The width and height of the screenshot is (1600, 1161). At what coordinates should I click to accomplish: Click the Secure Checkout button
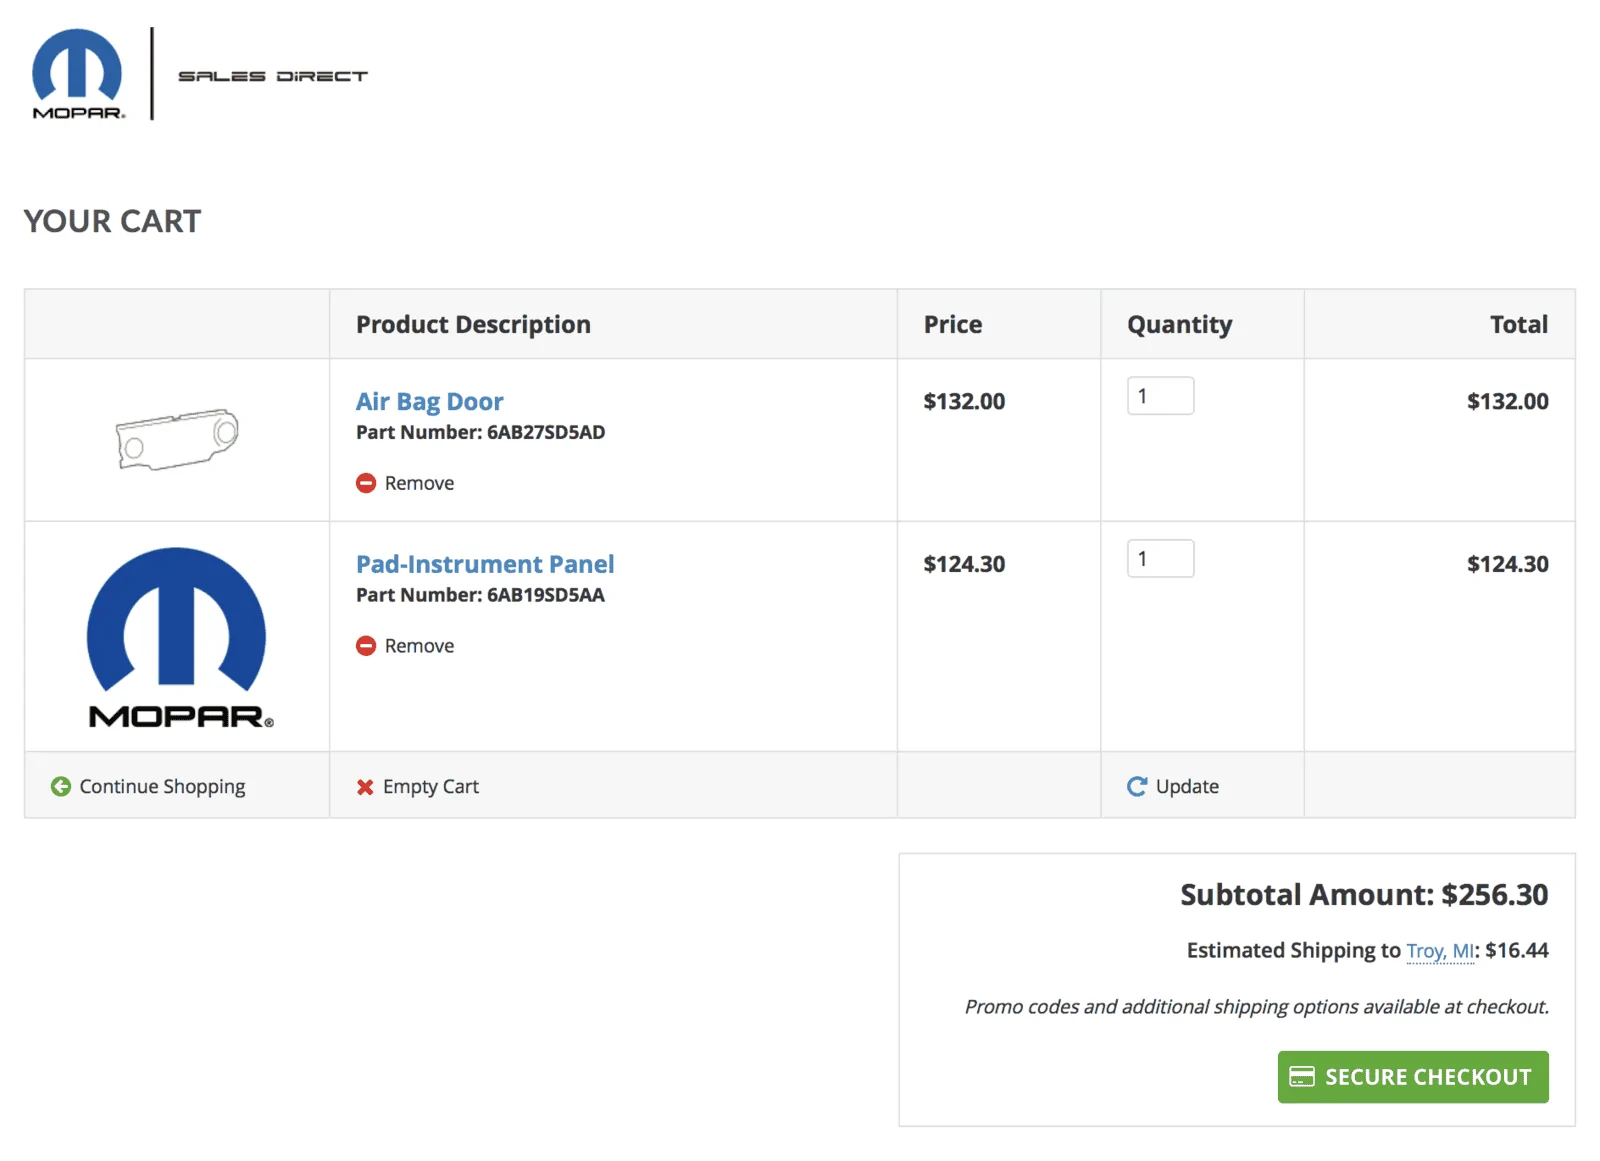1413,1077
